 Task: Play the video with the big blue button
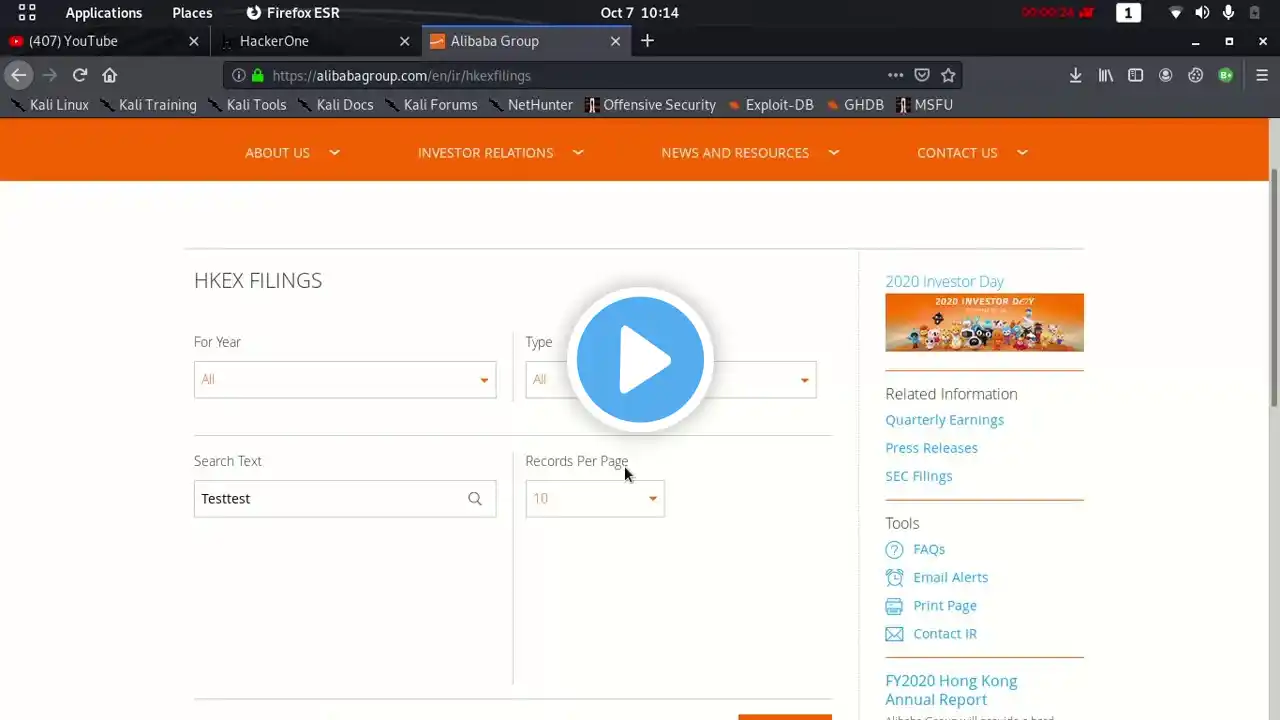[x=640, y=360]
